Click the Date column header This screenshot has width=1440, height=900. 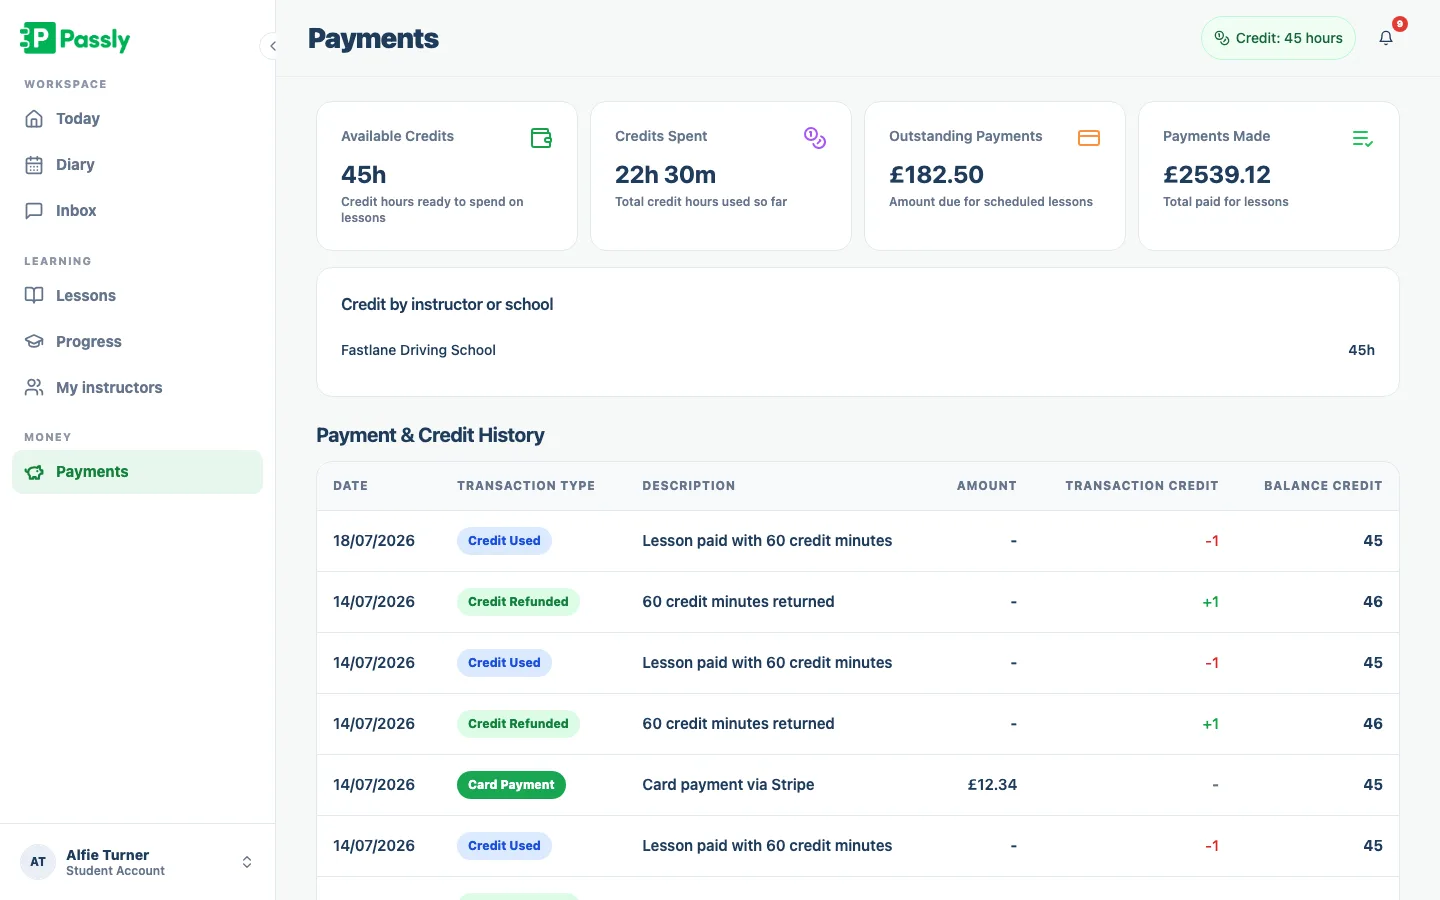tap(350, 486)
